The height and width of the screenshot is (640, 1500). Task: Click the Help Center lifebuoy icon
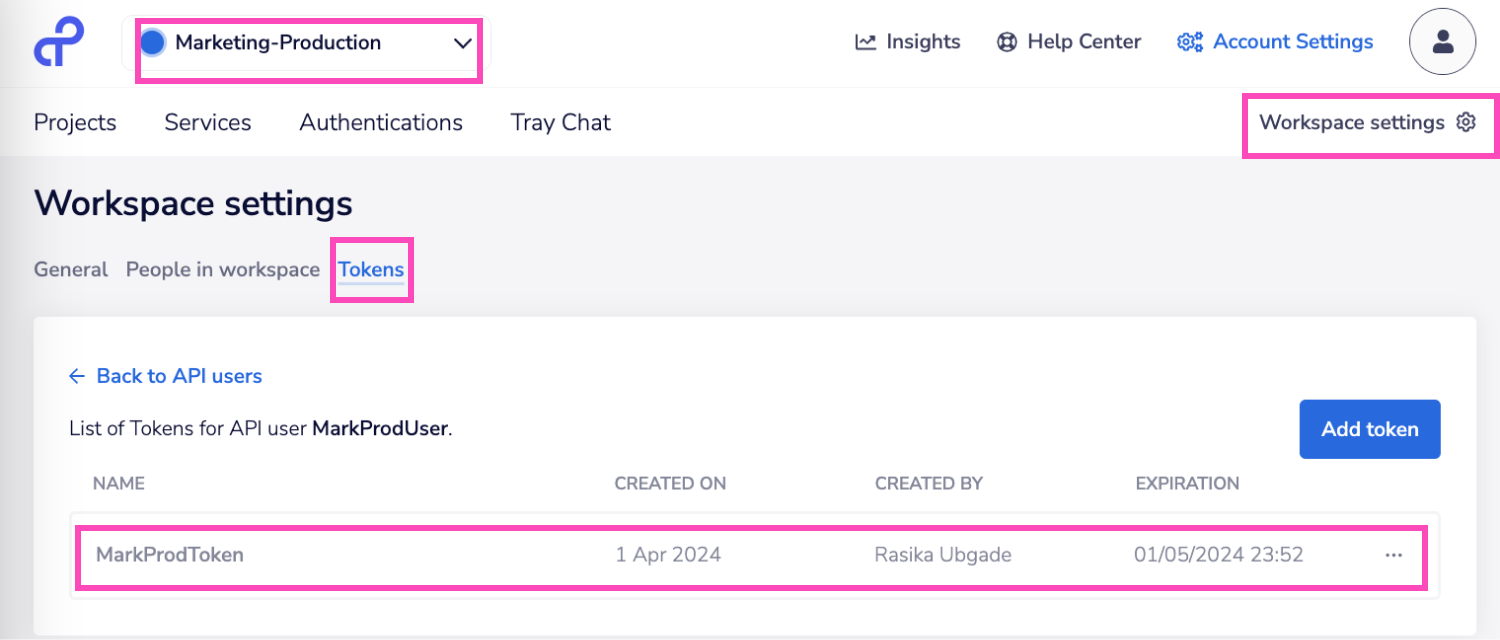[x=1007, y=42]
